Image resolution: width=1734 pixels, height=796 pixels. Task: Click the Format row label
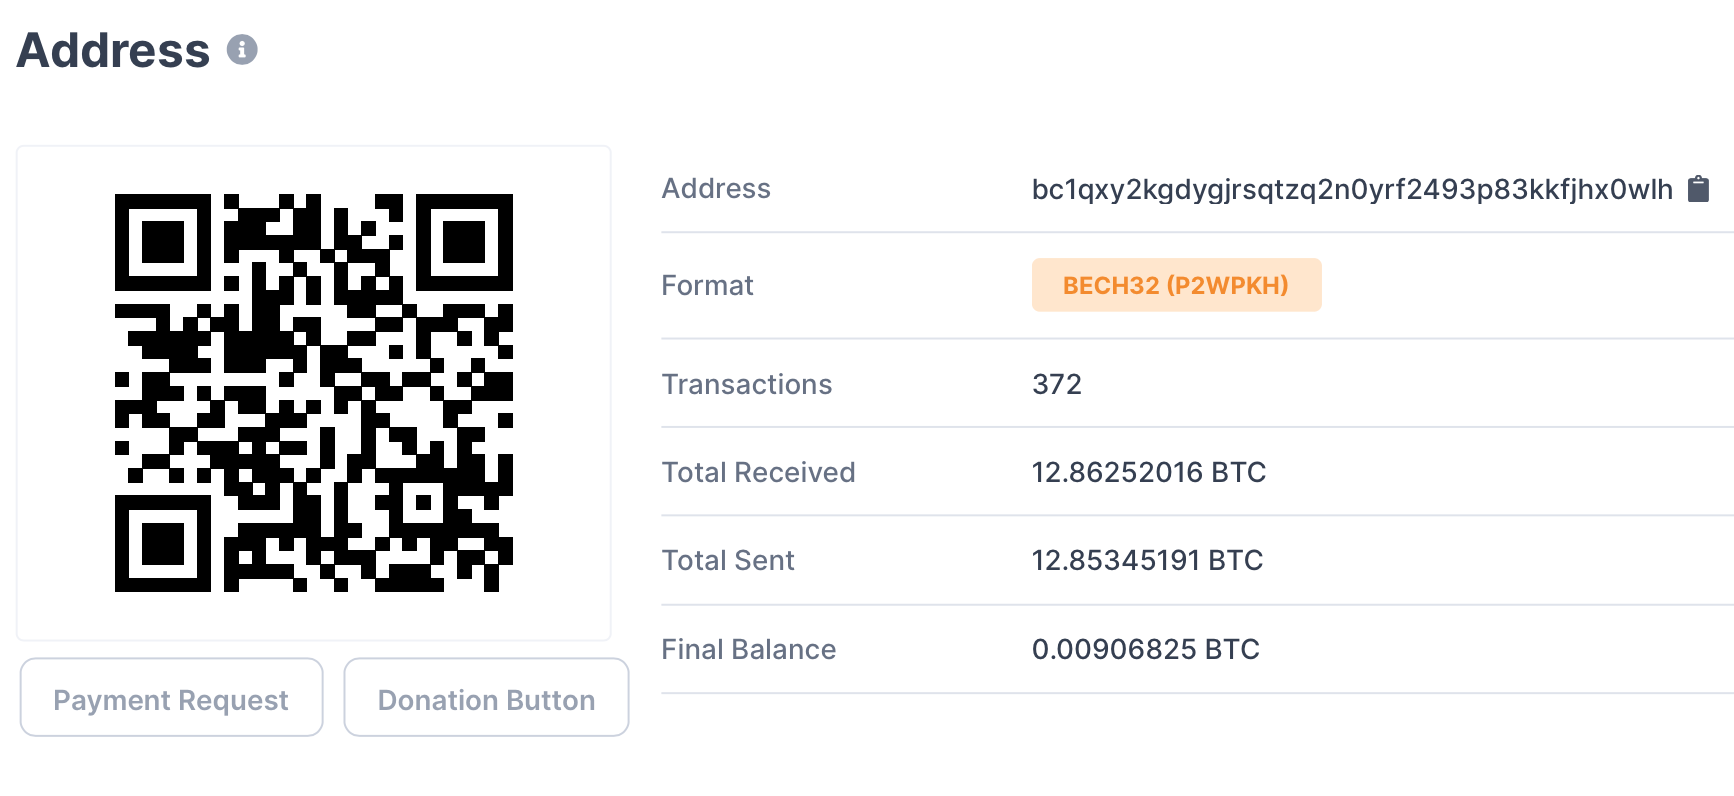click(x=707, y=286)
